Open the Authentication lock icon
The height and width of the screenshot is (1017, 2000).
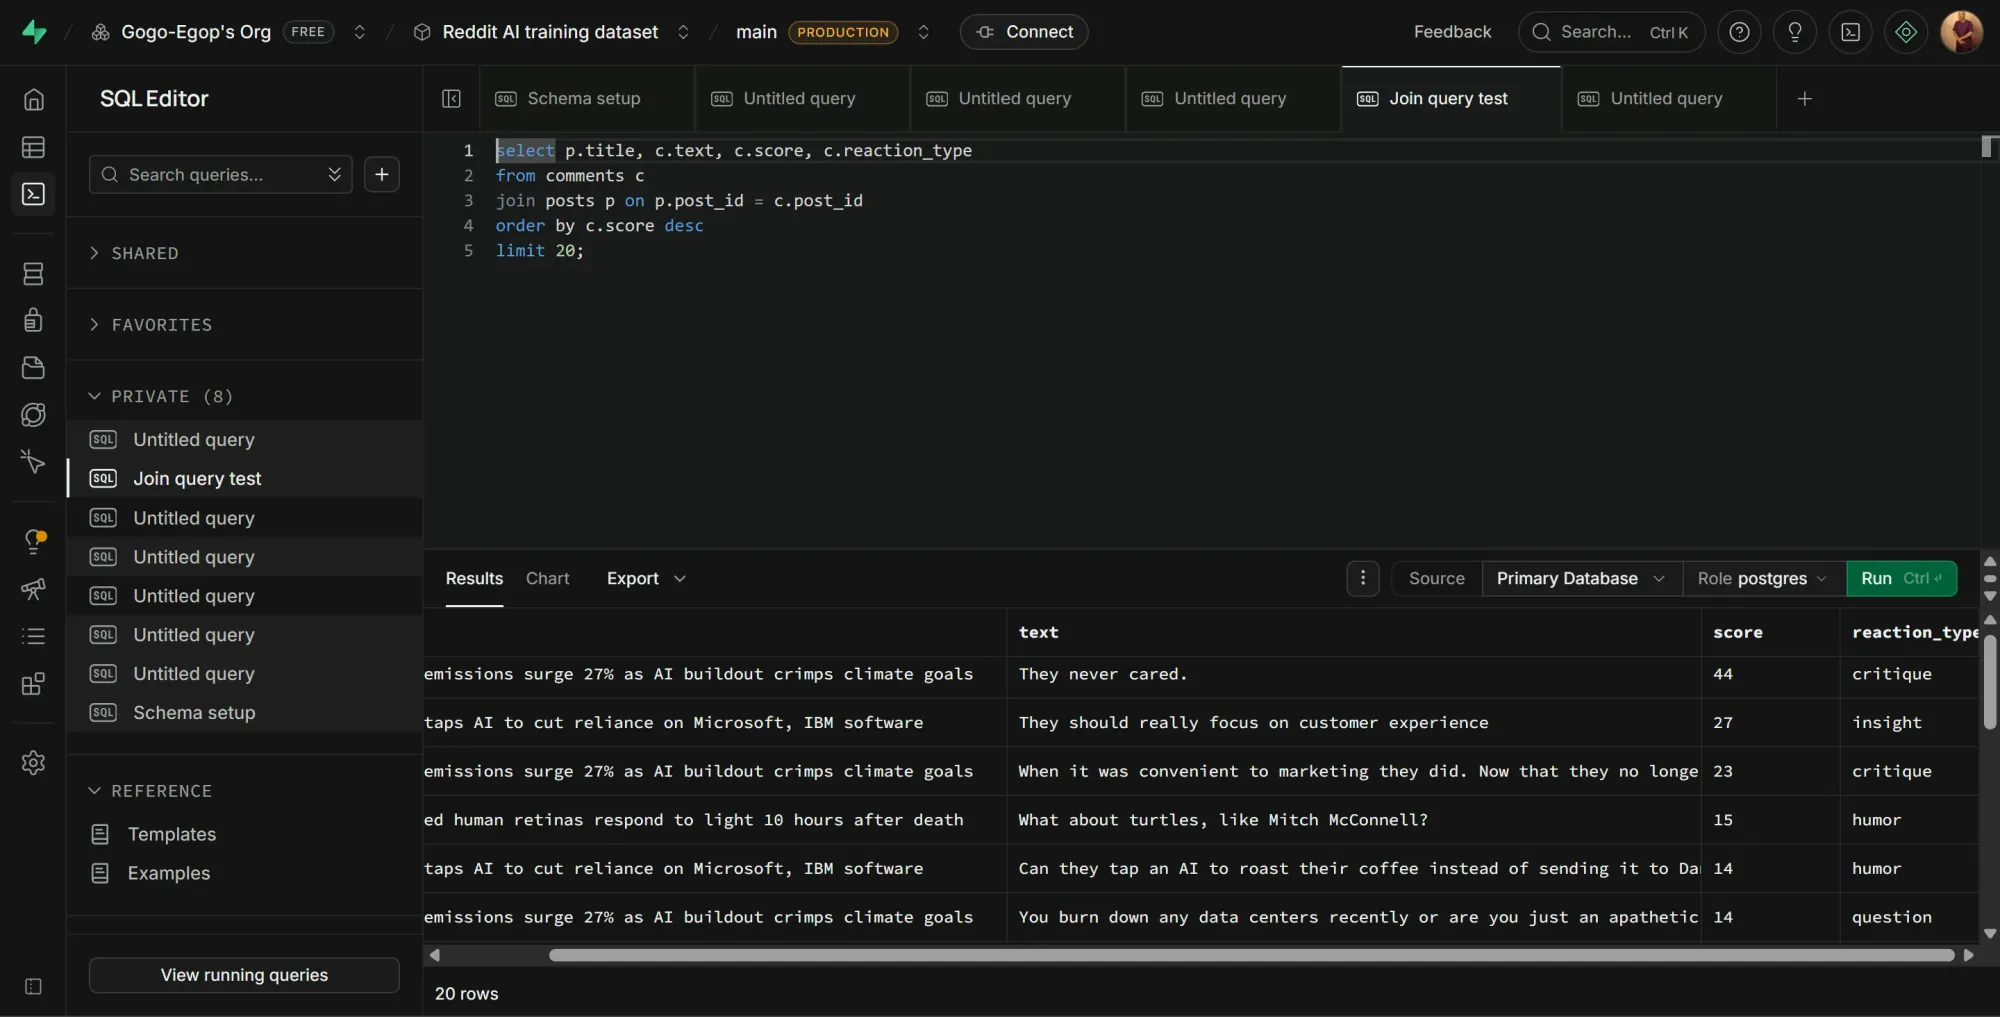tap(33, 320)
